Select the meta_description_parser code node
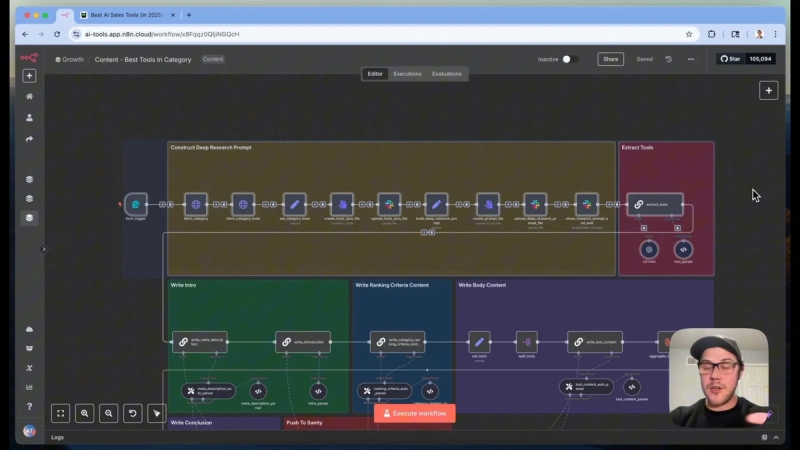 pyautogui.click(x=258, y=391)
